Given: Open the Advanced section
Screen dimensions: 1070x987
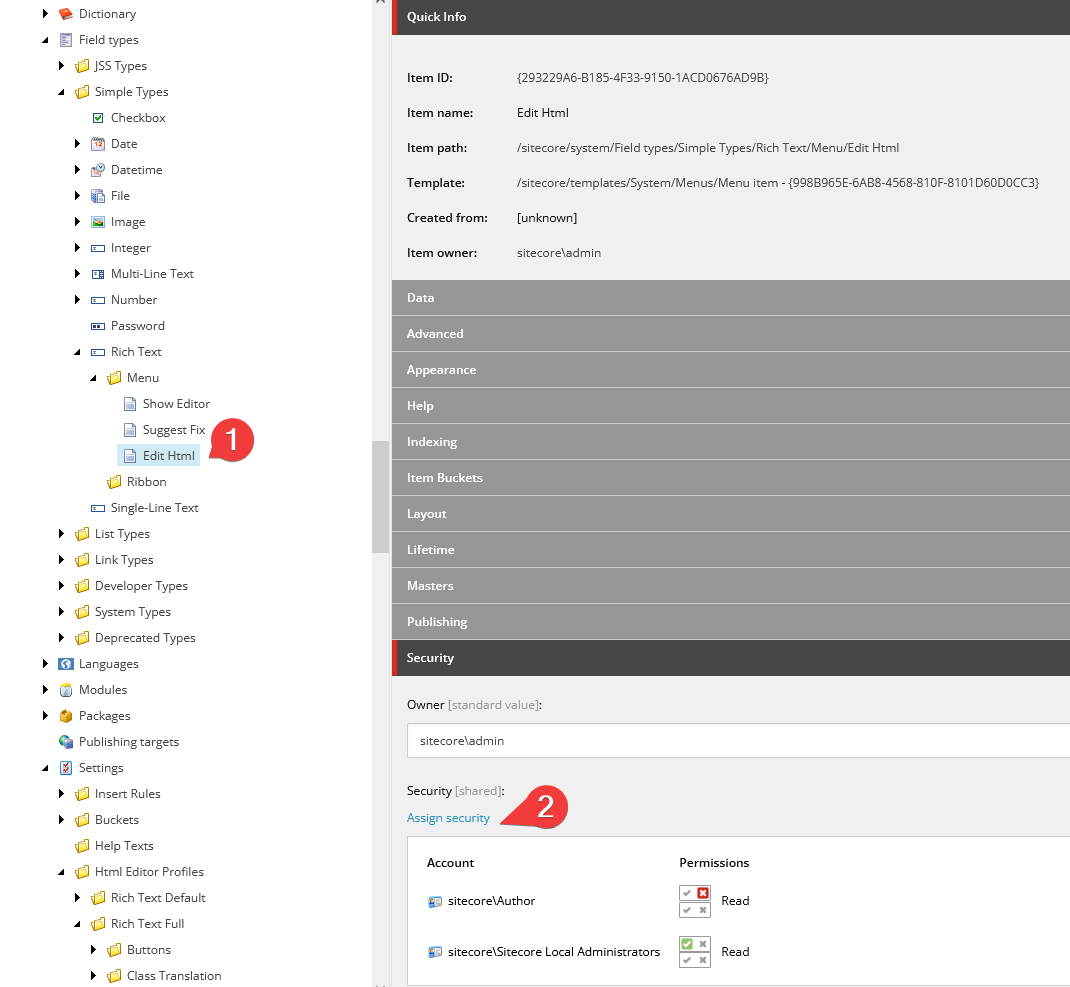Looking at the screenshot, I should pyautogui.click(x=731, y=334).
